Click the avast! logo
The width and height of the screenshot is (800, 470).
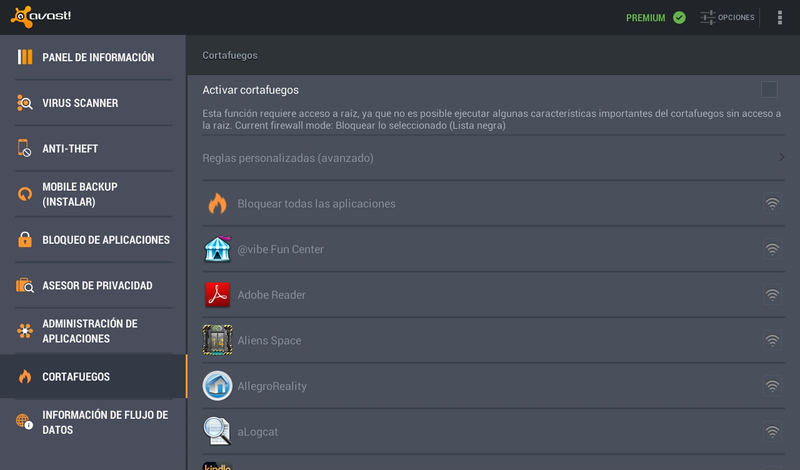point(41,17)
